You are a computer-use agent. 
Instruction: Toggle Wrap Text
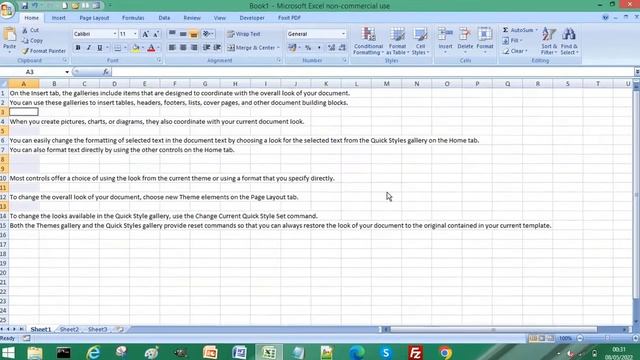click(x=244, y=34)
